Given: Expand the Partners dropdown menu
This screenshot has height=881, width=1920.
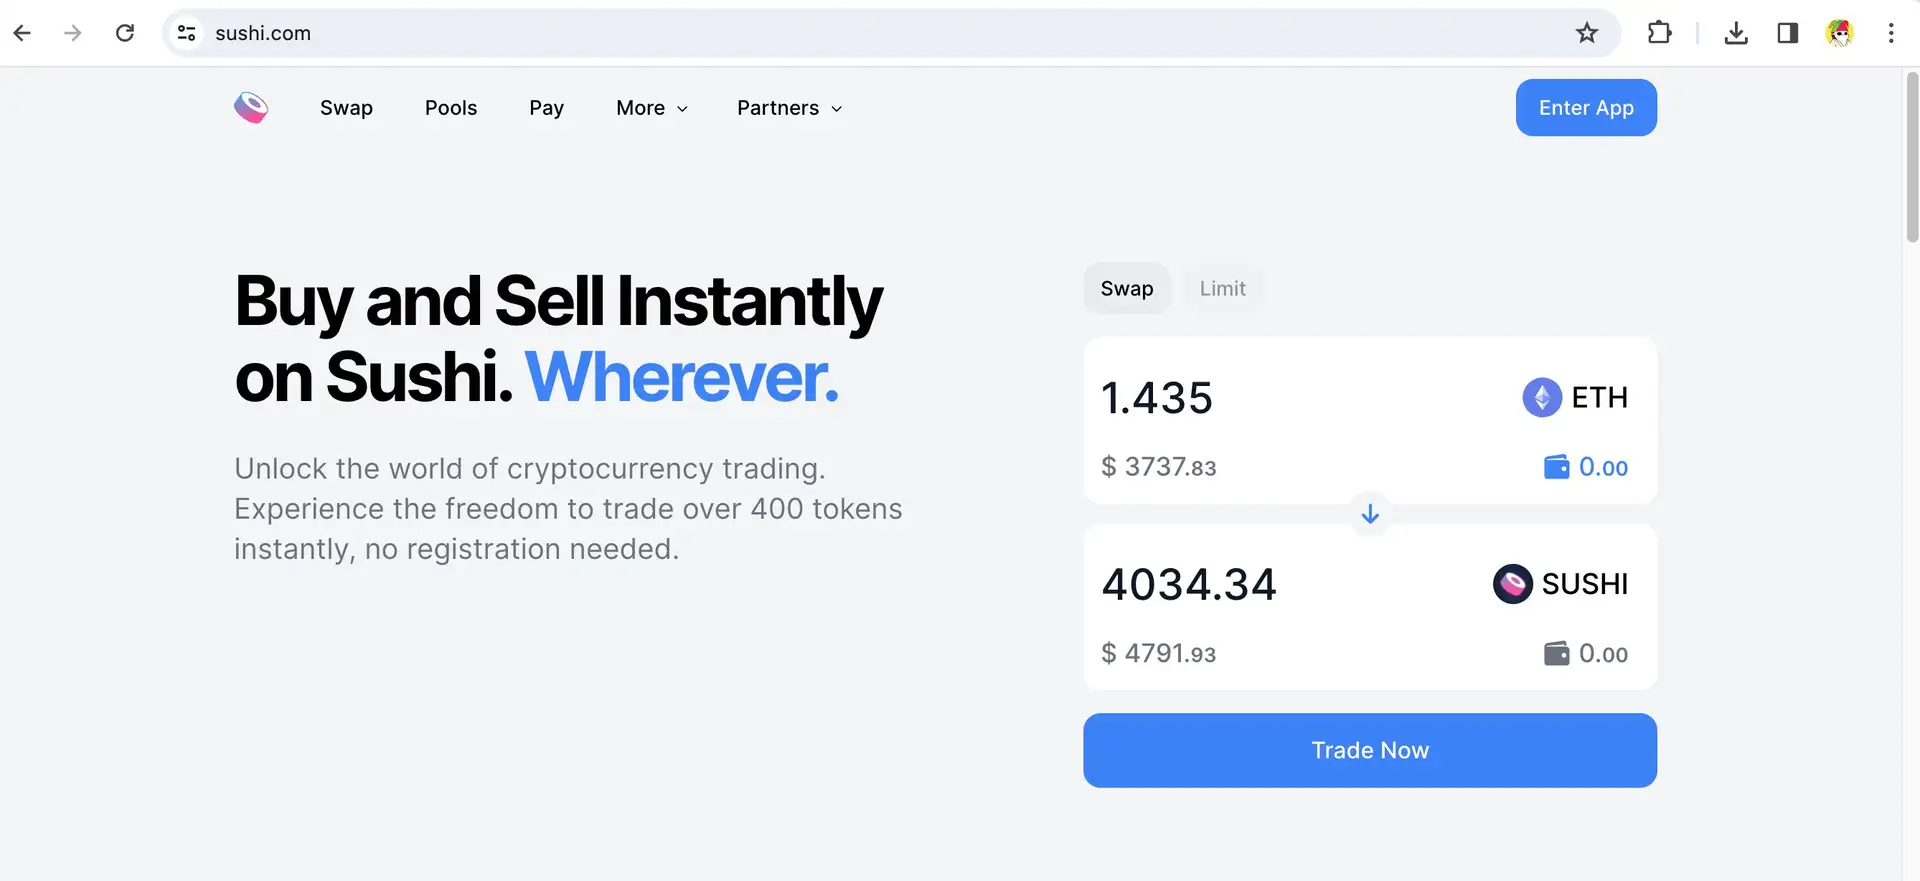Looking at the screenshot, I should pos(789,108).
